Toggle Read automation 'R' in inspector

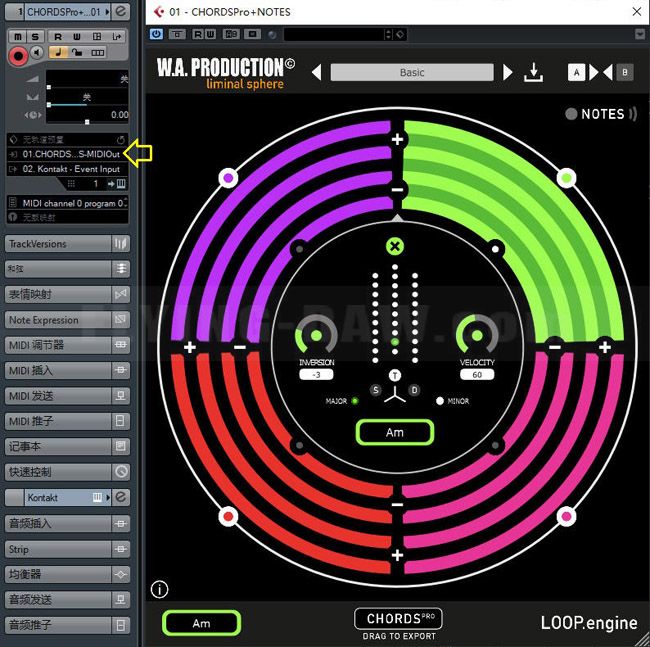pyautogui.click(x=58, y=36)
